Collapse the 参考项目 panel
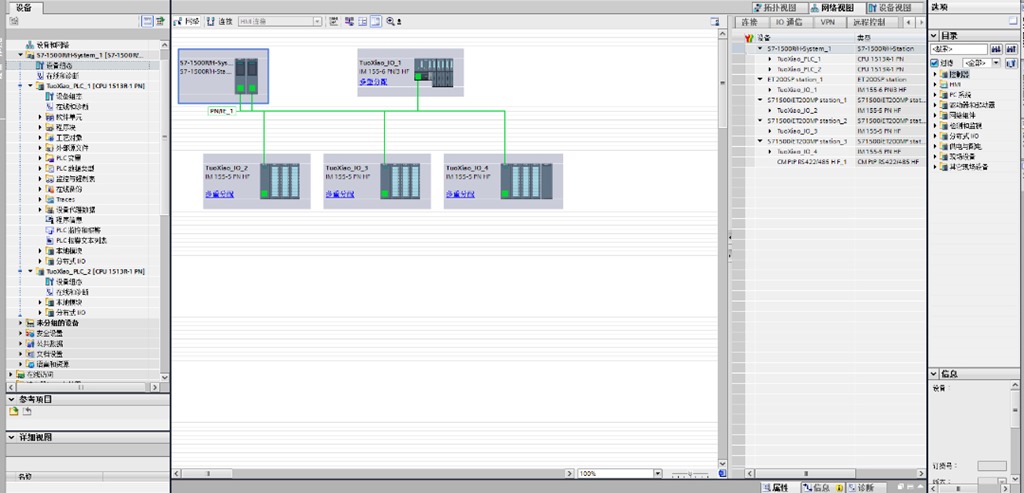This screenshot has height=493, width=1024. coord(11,399)
